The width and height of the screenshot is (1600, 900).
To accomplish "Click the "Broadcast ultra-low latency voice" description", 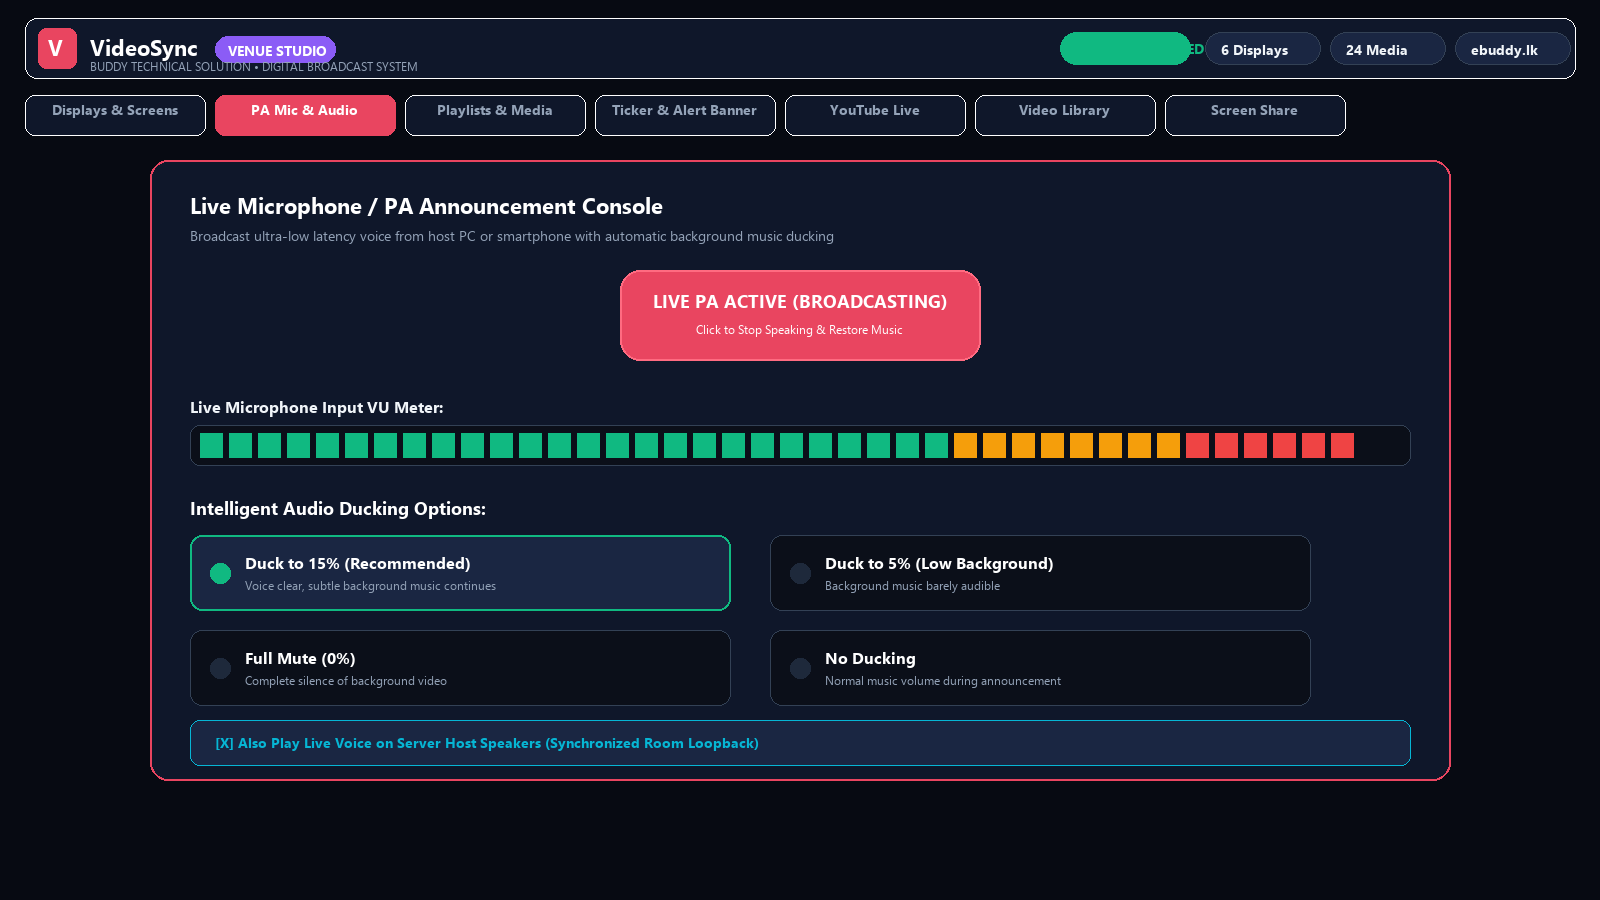I will (512, 237).
